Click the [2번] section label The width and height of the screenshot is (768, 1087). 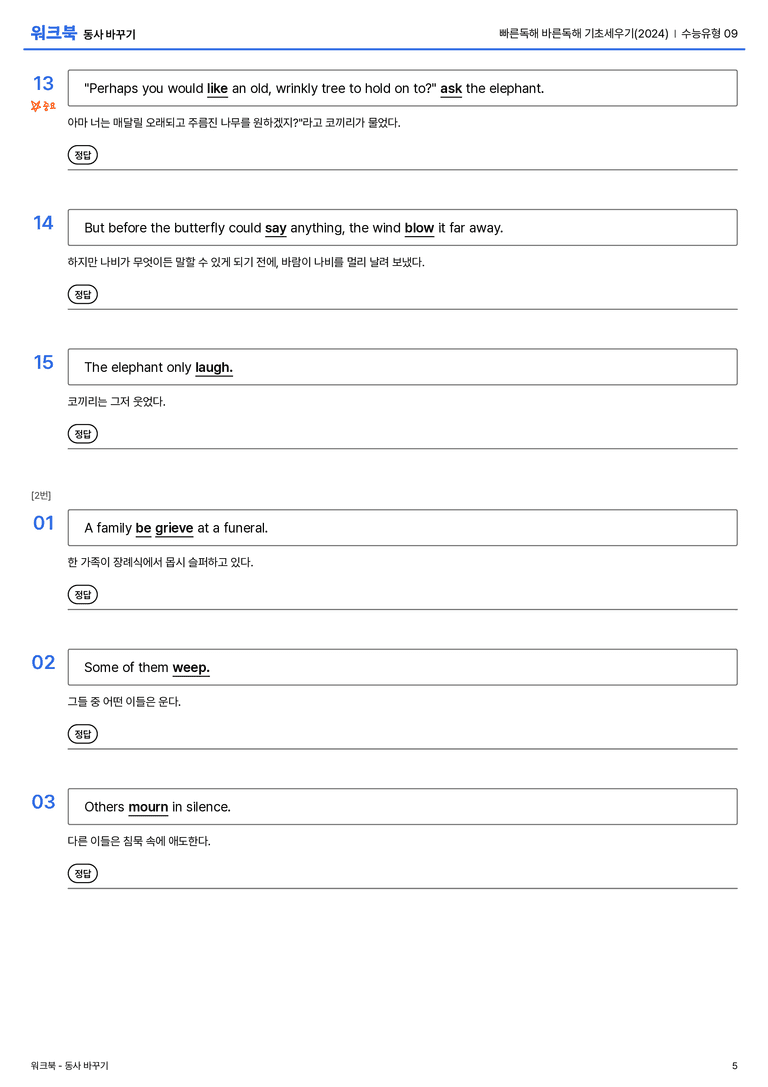click(41, 495)
